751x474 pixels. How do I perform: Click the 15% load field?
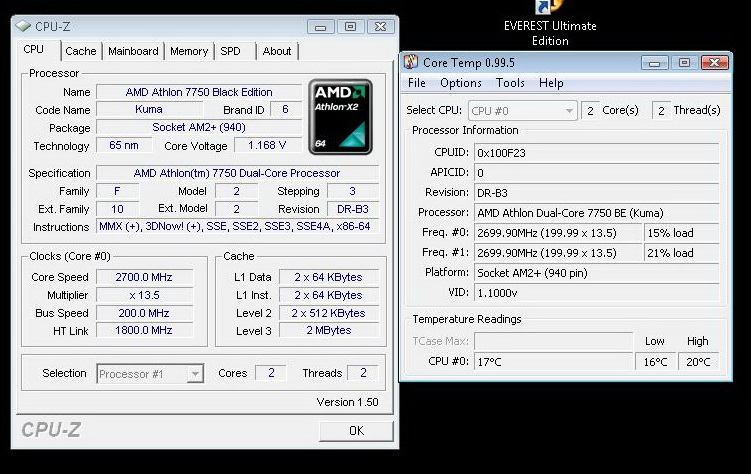[682, 233]
